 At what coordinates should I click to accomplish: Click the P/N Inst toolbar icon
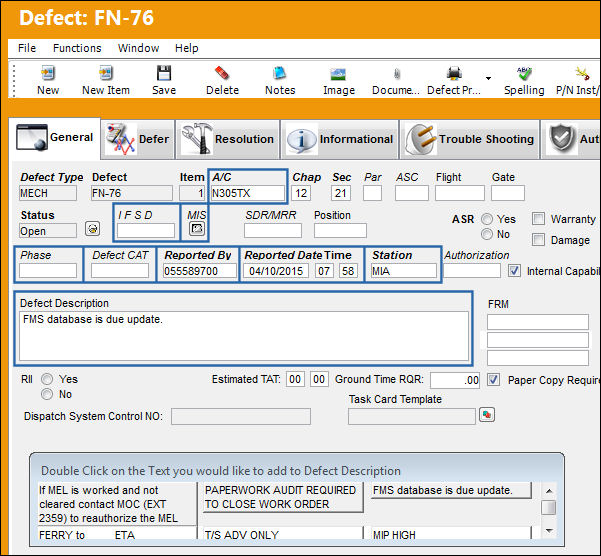click(582, 73)
